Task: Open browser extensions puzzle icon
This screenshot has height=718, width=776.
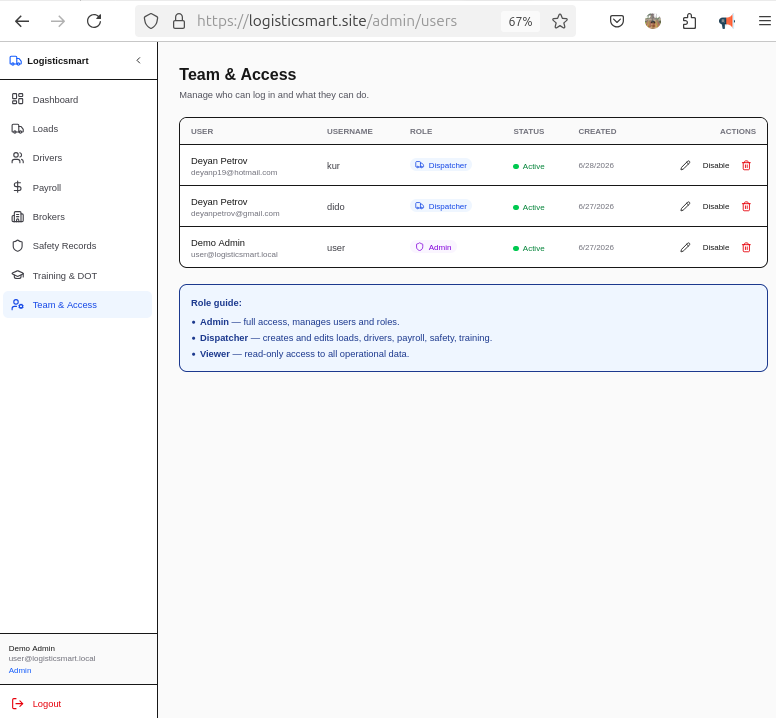Action: point(689,21)
